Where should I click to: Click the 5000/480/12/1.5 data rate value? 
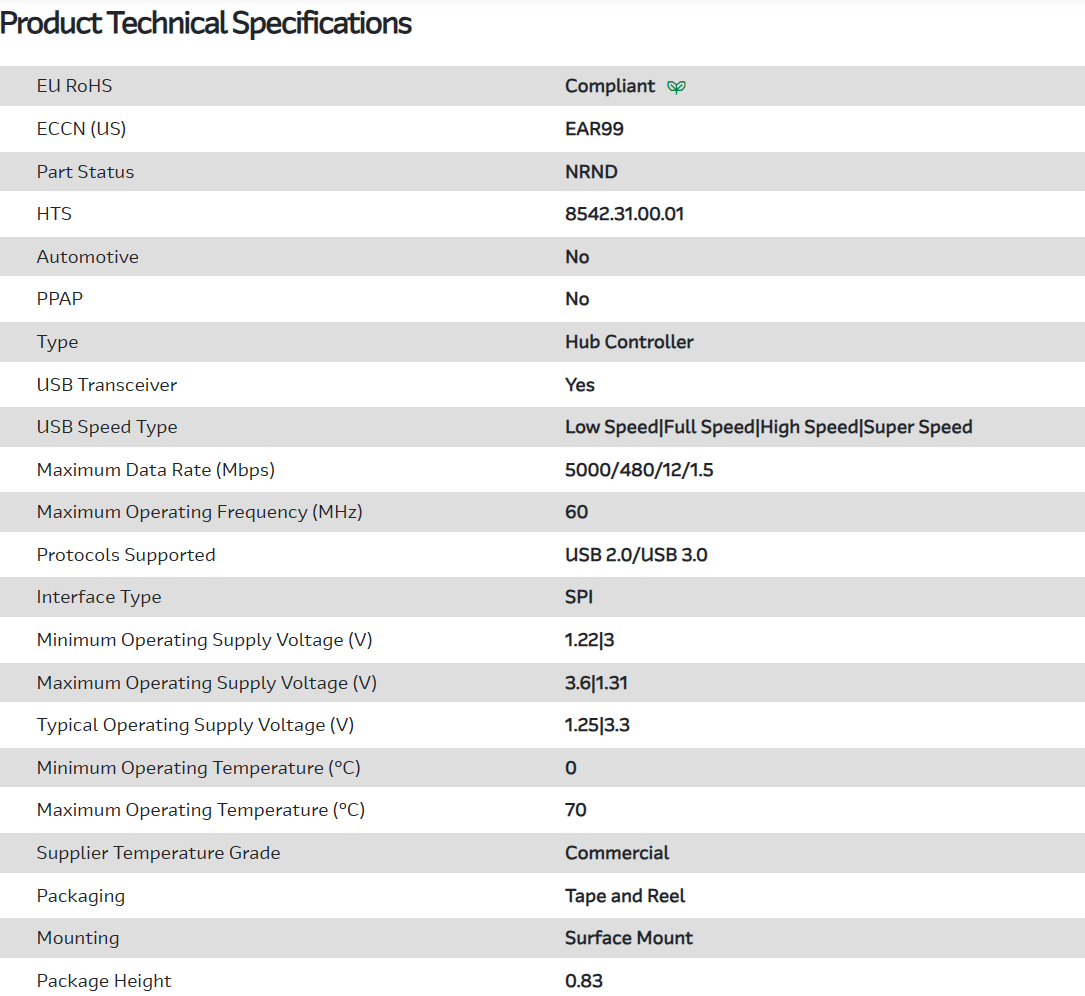coord(639,470)
